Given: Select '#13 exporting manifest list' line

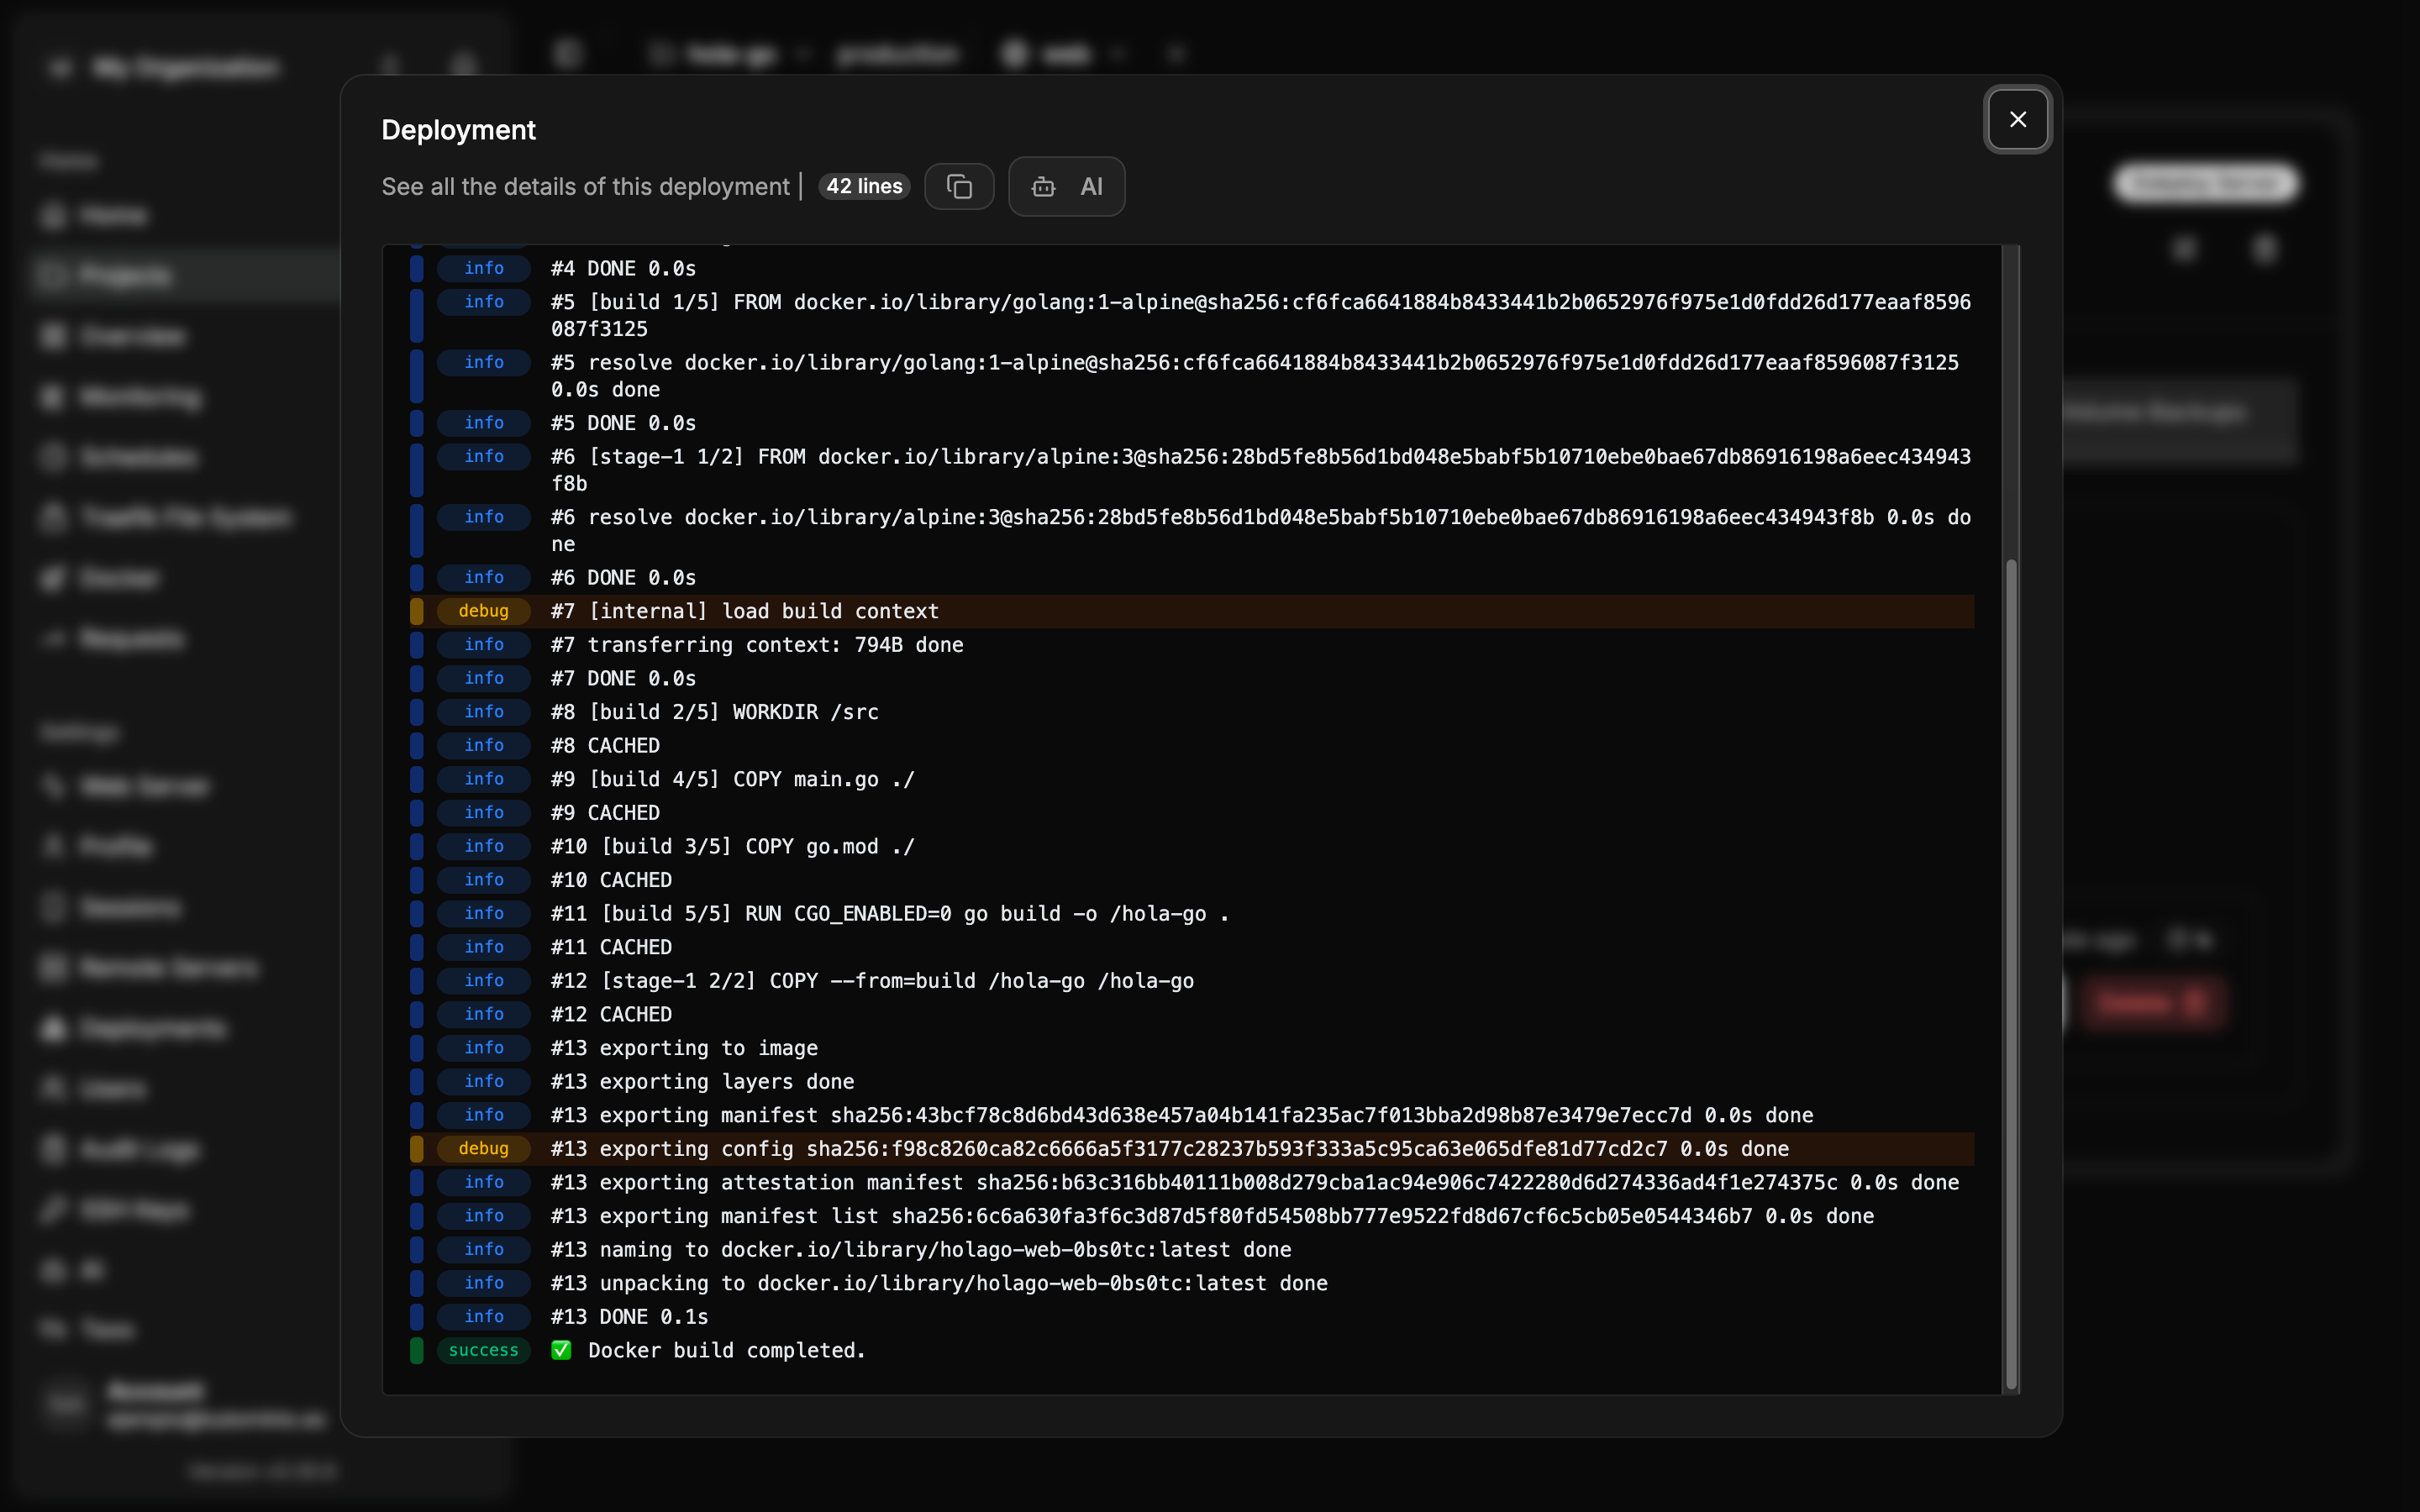Looking at the screenshot, I should coord(1192,1216).
